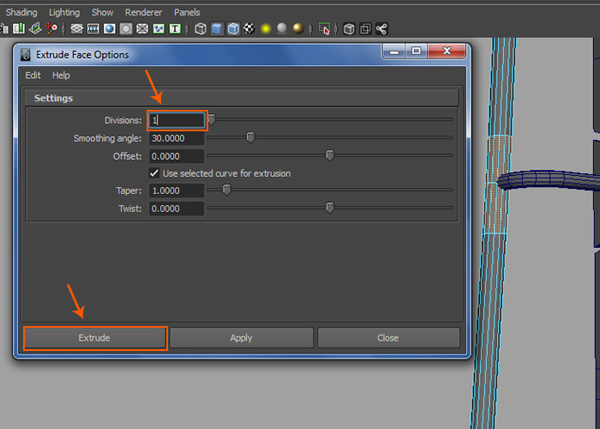Open the Renderer menu
Viewport: 600px width, 429px height.
pos(143,12)
